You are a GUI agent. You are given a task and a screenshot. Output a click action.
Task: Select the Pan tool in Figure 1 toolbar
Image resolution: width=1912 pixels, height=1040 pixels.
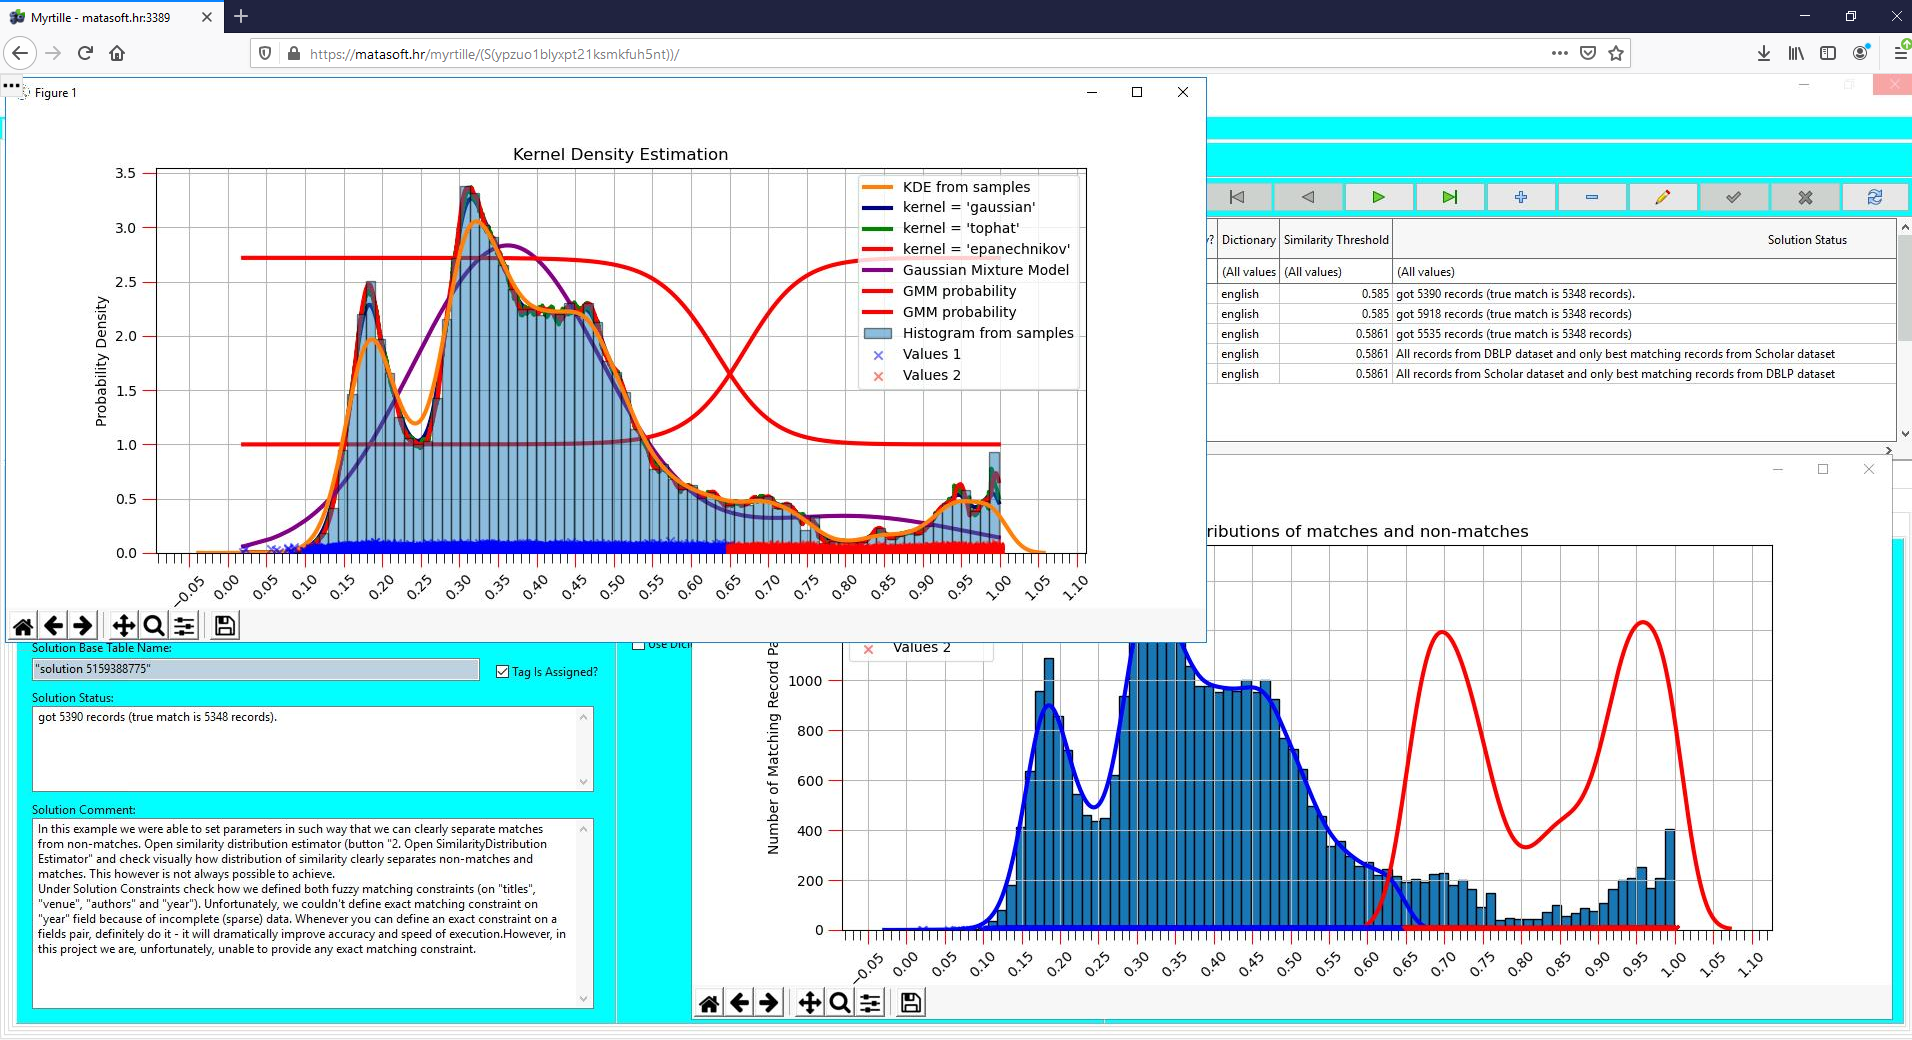[122, 625]
